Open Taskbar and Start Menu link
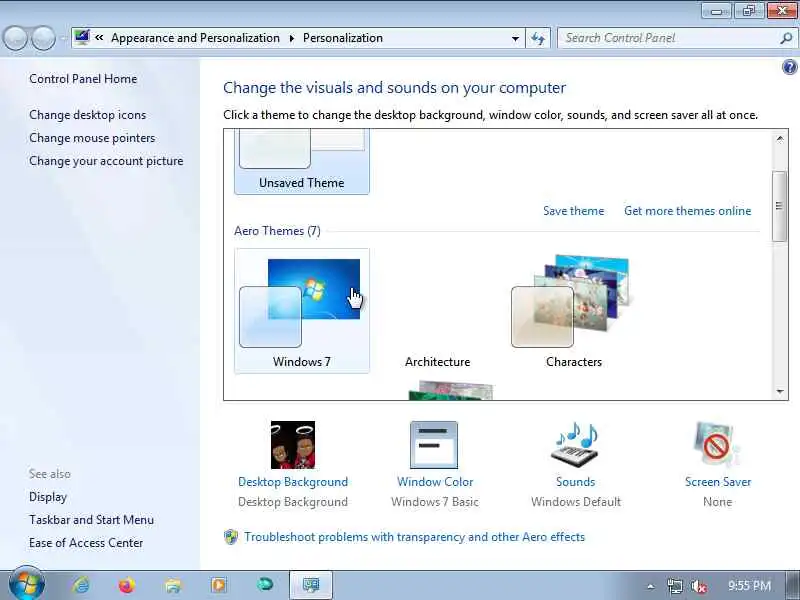800x600 pixels. [91, 520]
